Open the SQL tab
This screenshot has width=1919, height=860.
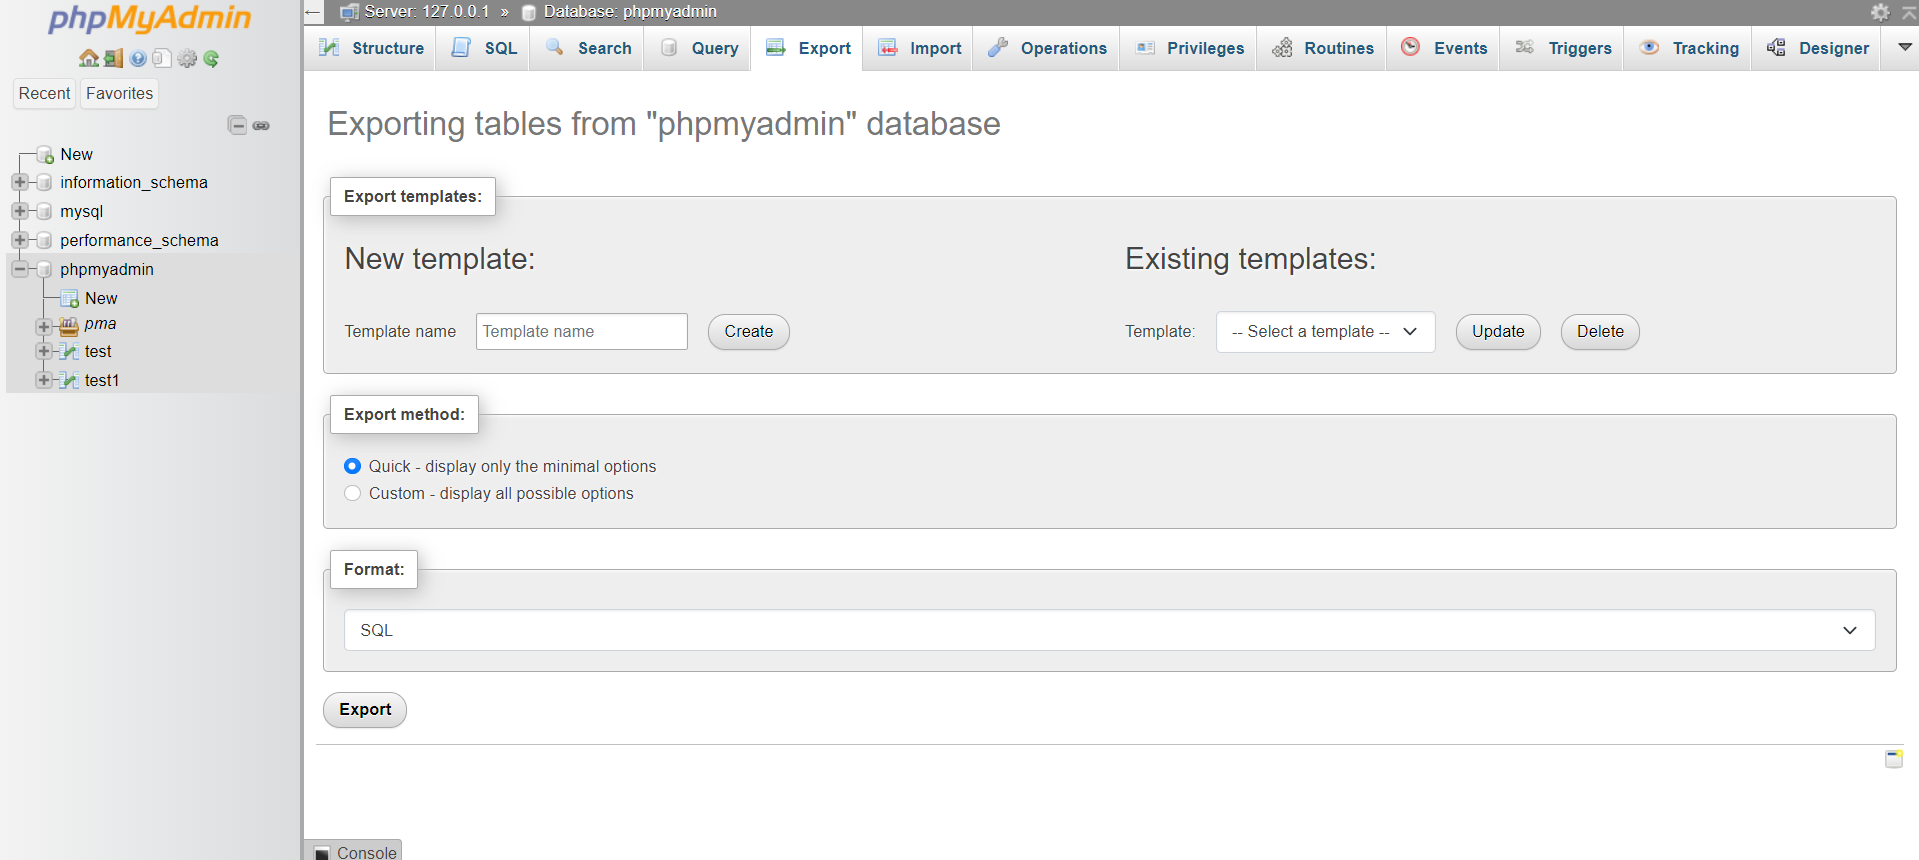(x=485, y=48)
